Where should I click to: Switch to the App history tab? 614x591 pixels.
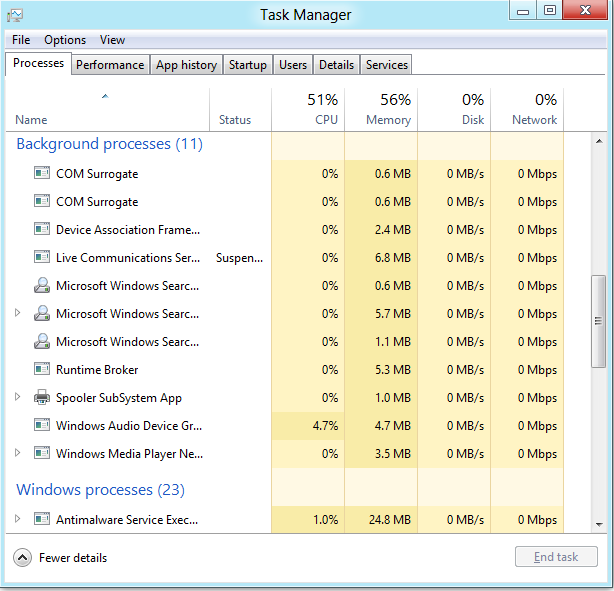click(186, 65)
